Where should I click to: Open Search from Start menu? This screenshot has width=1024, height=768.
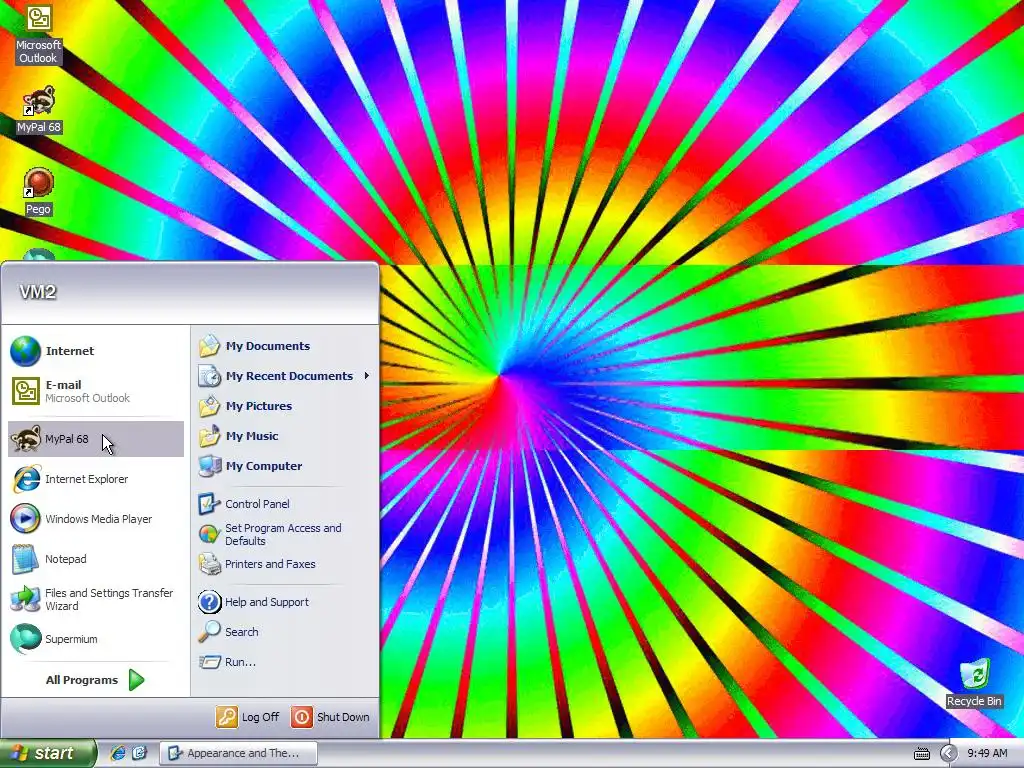(x=285, y=632)
